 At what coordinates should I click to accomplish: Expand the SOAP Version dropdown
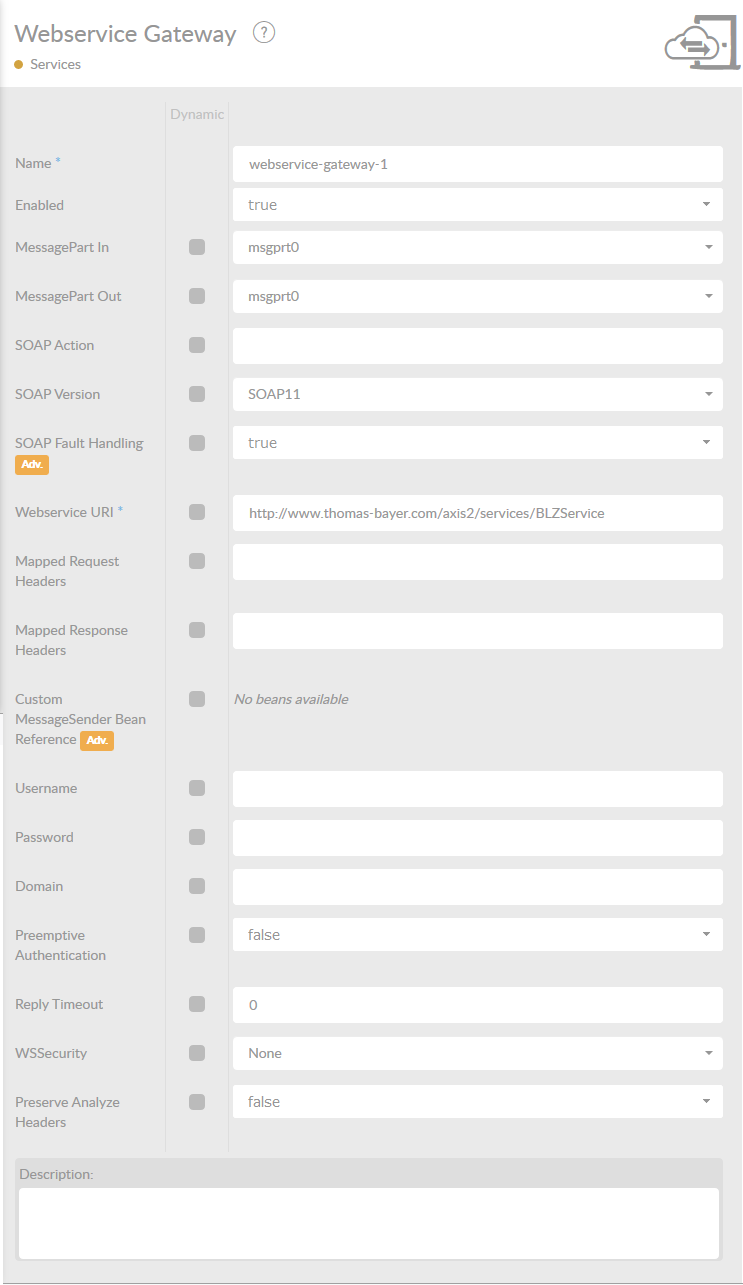(x=477, y=394)
